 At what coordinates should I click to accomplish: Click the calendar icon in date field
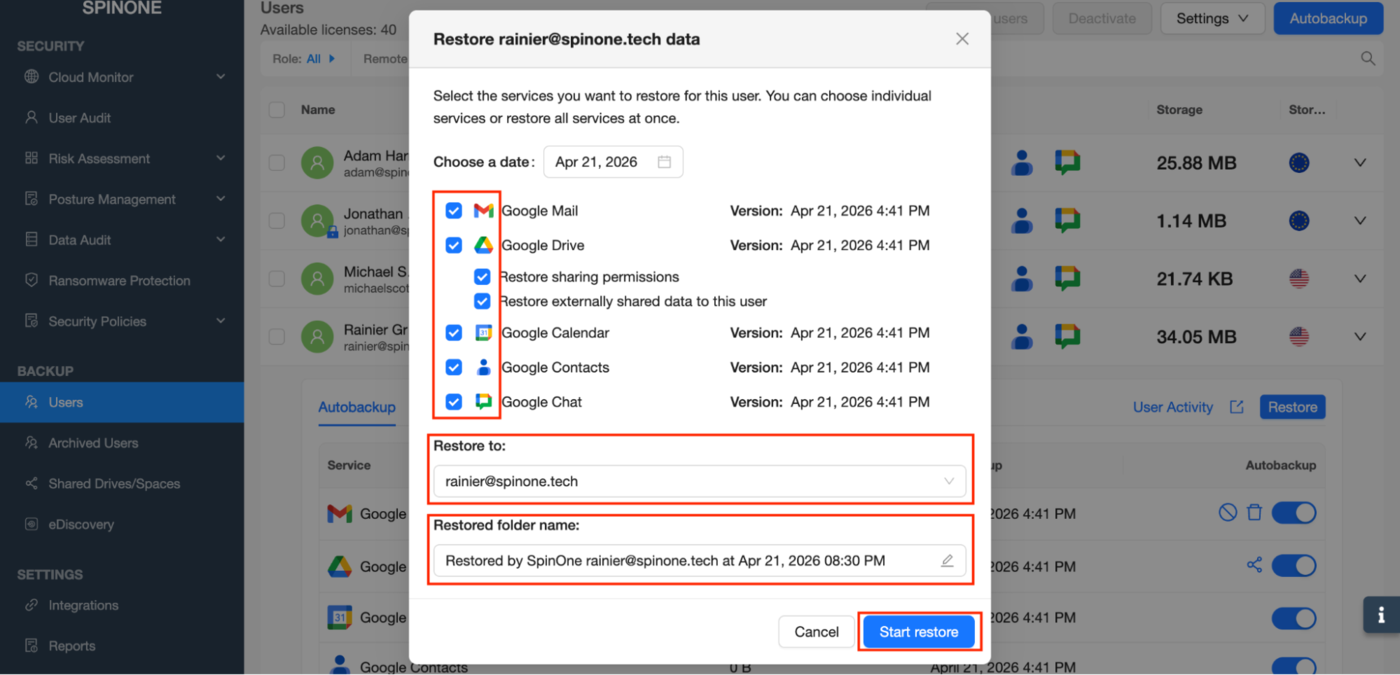point(664,162)
